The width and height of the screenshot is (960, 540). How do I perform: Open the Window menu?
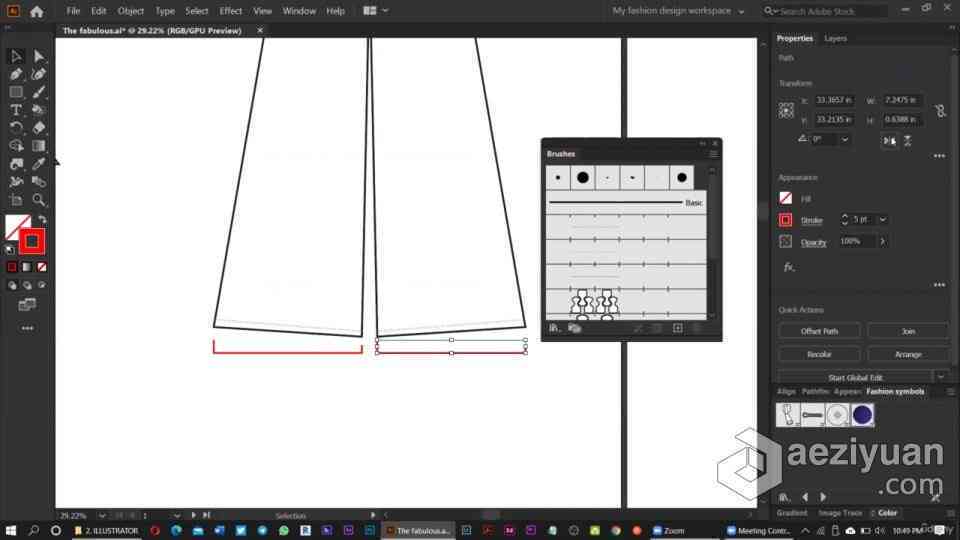[x=299, y=11]
